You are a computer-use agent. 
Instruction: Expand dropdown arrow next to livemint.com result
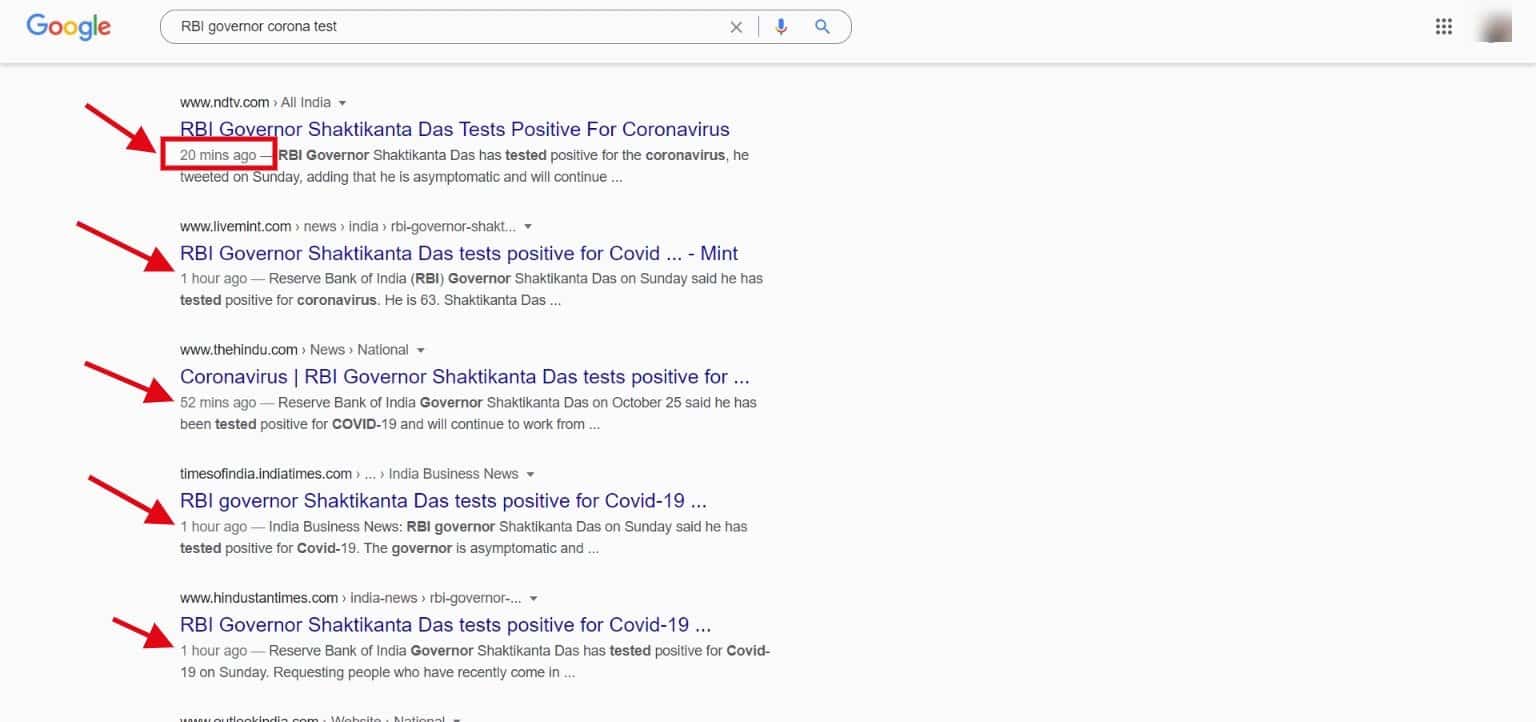528,227
